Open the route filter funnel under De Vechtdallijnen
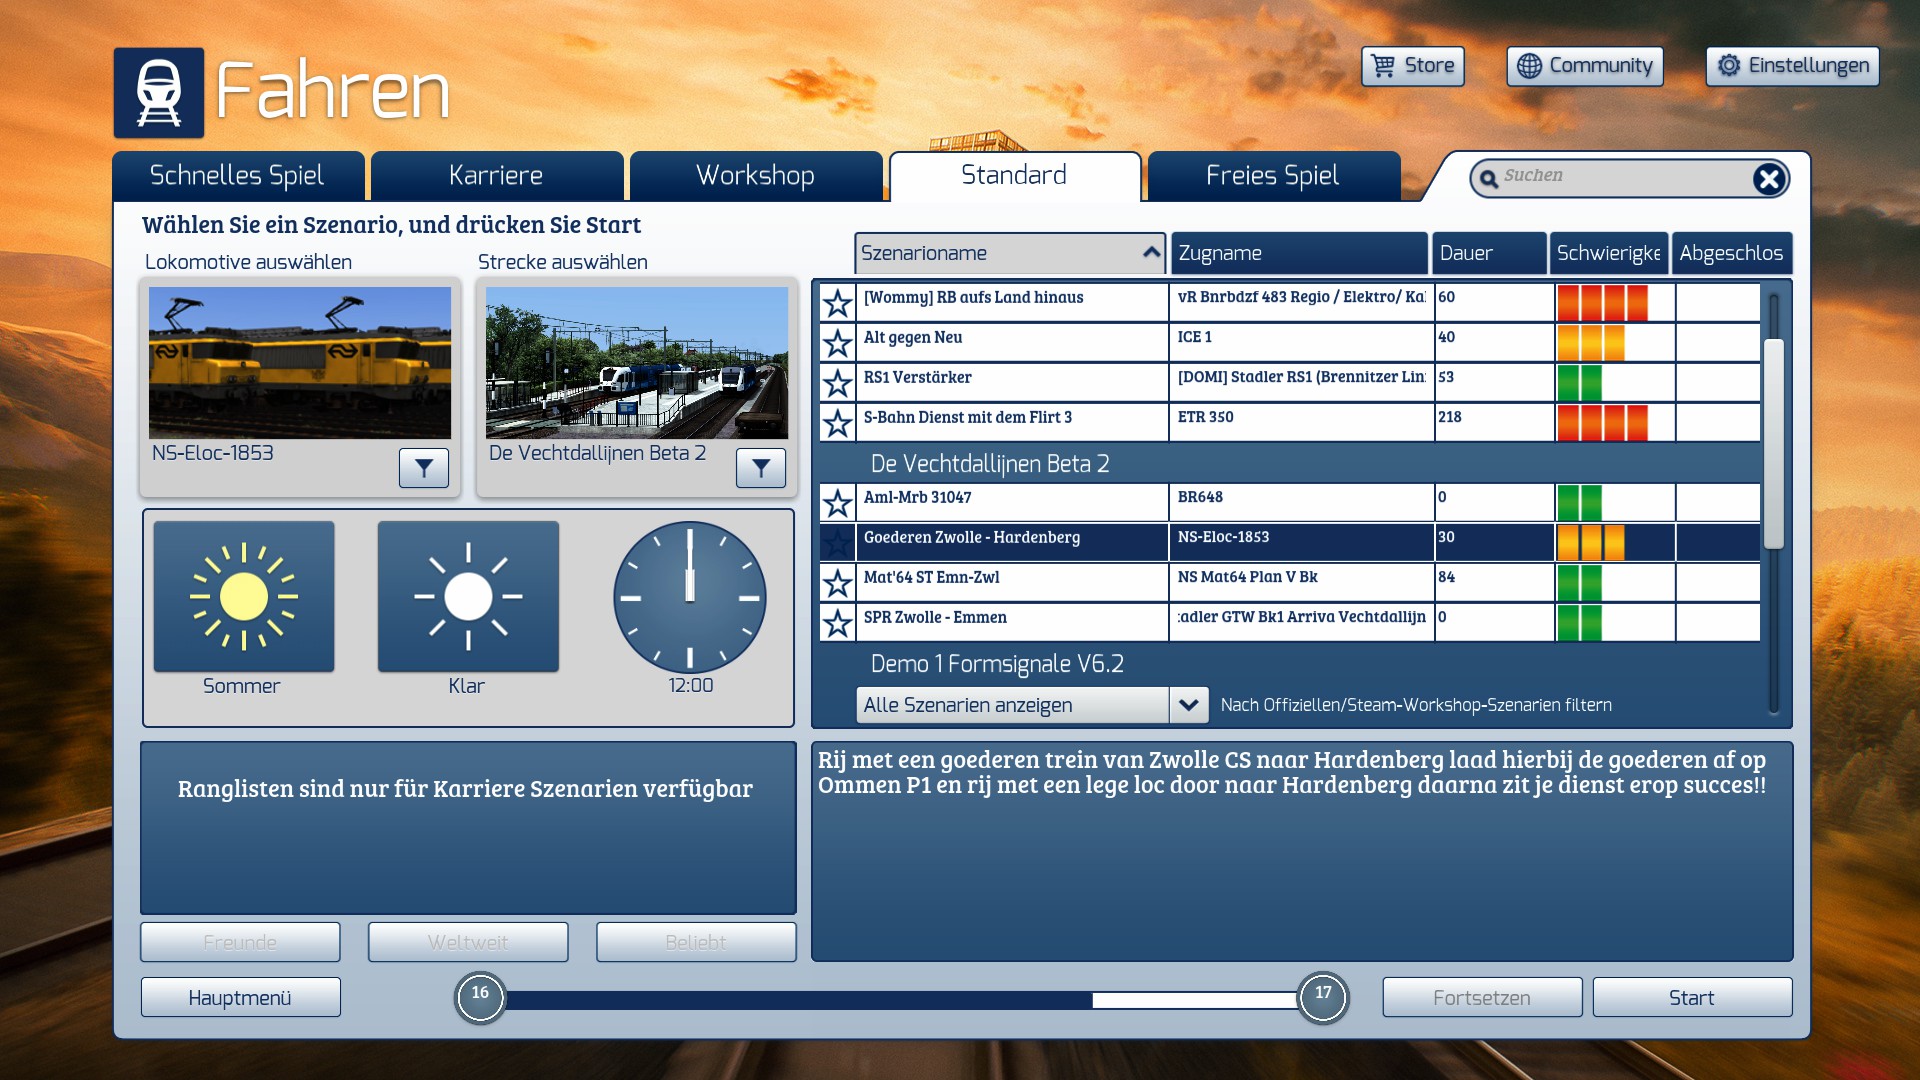This screenshot has width=1920, height=1080. [761, 467]
